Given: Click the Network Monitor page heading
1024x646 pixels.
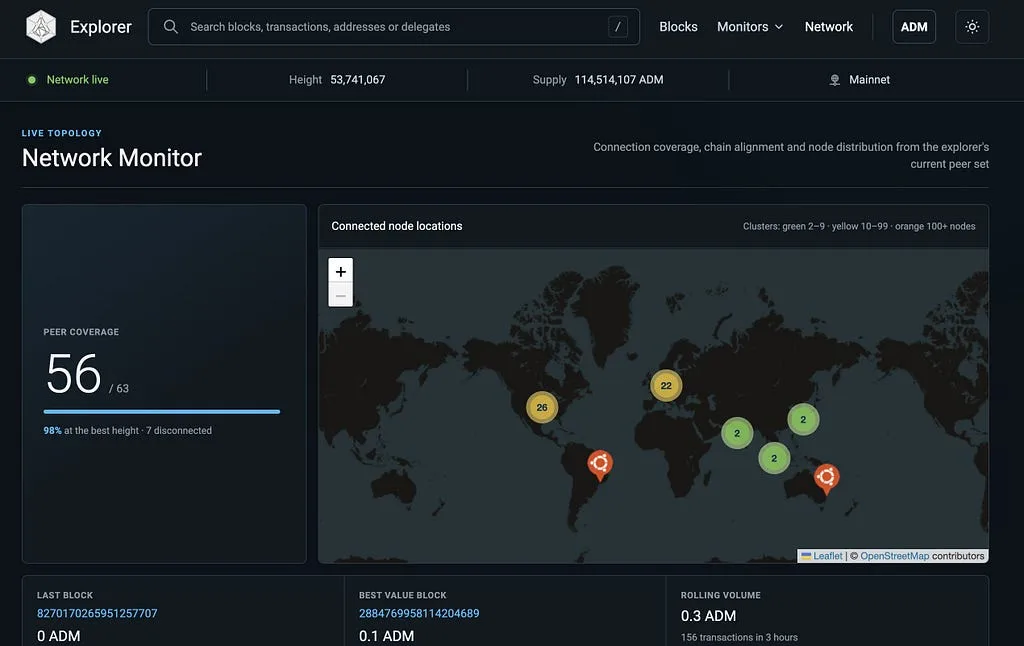Looking at the screenshot, I should click(x=112, y=157).
